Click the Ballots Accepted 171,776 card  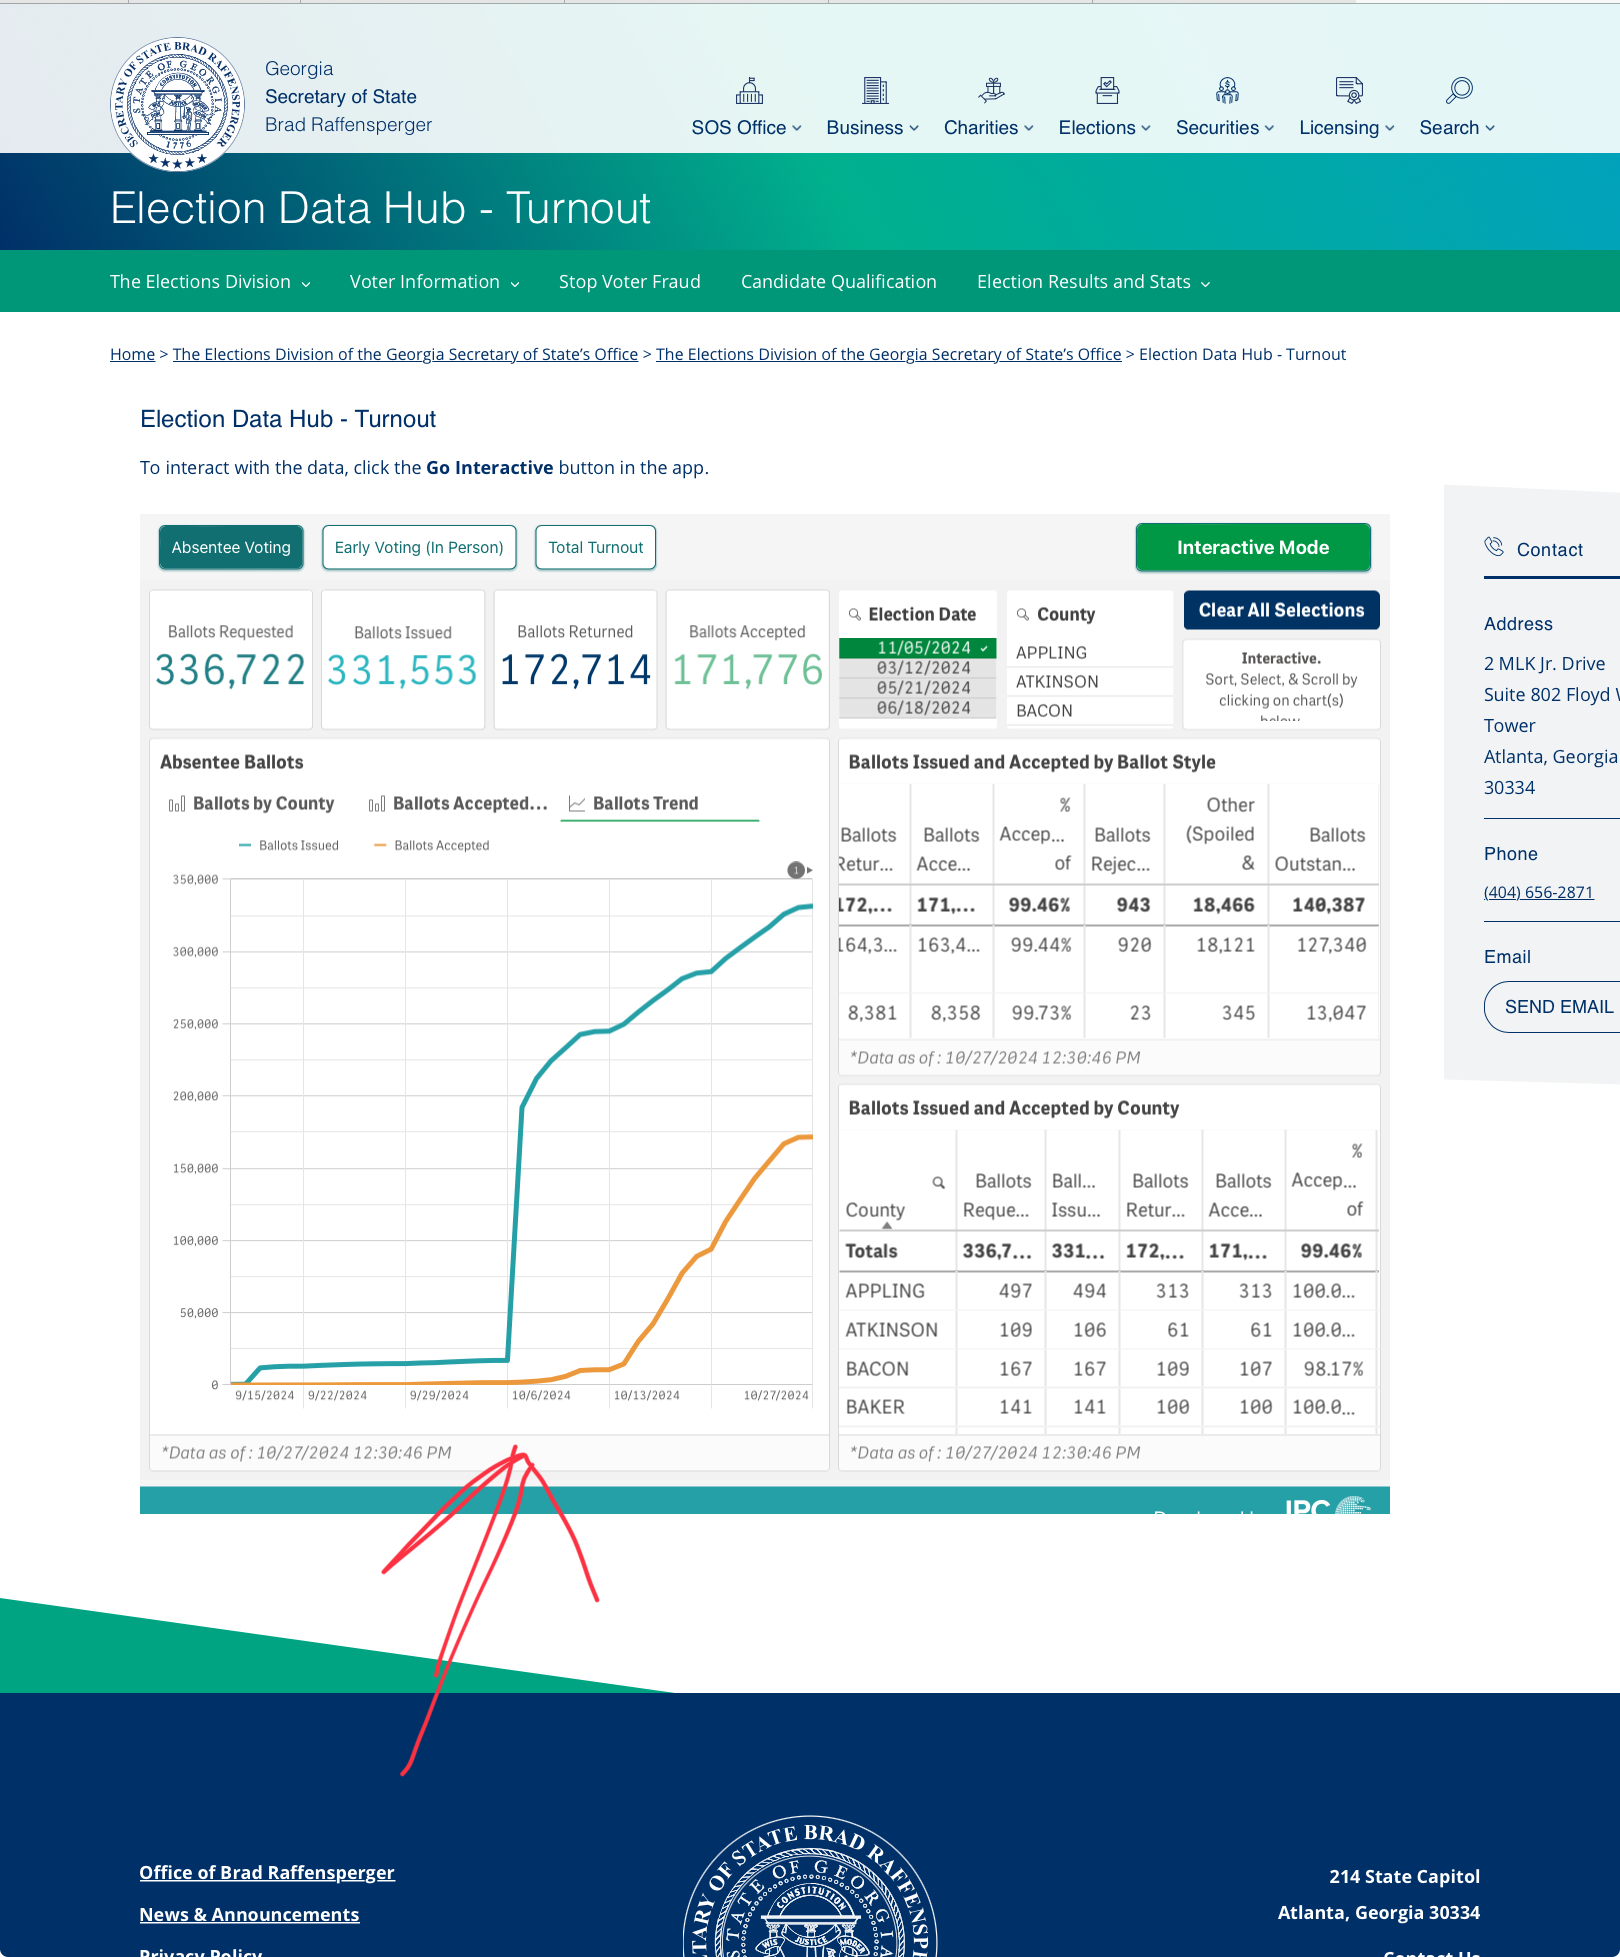click(x=747, y=659)
